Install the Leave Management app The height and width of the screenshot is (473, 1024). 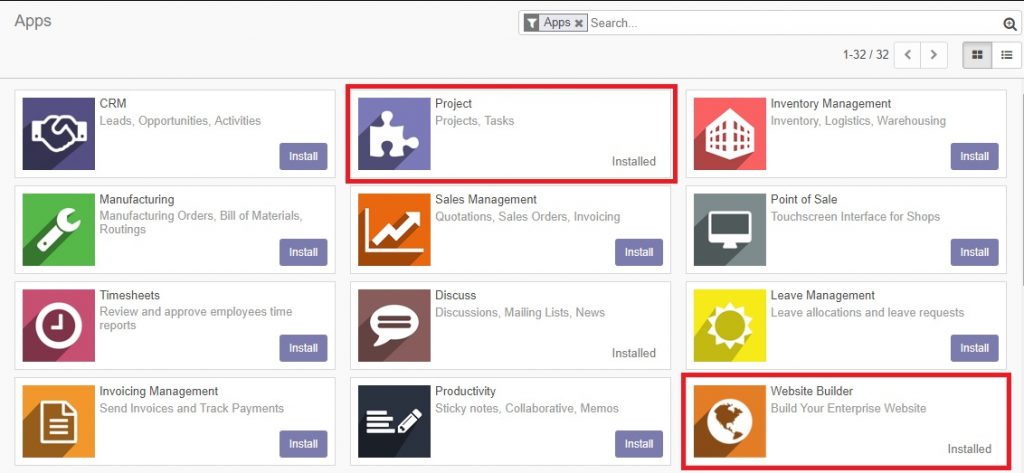click(974, 348)
